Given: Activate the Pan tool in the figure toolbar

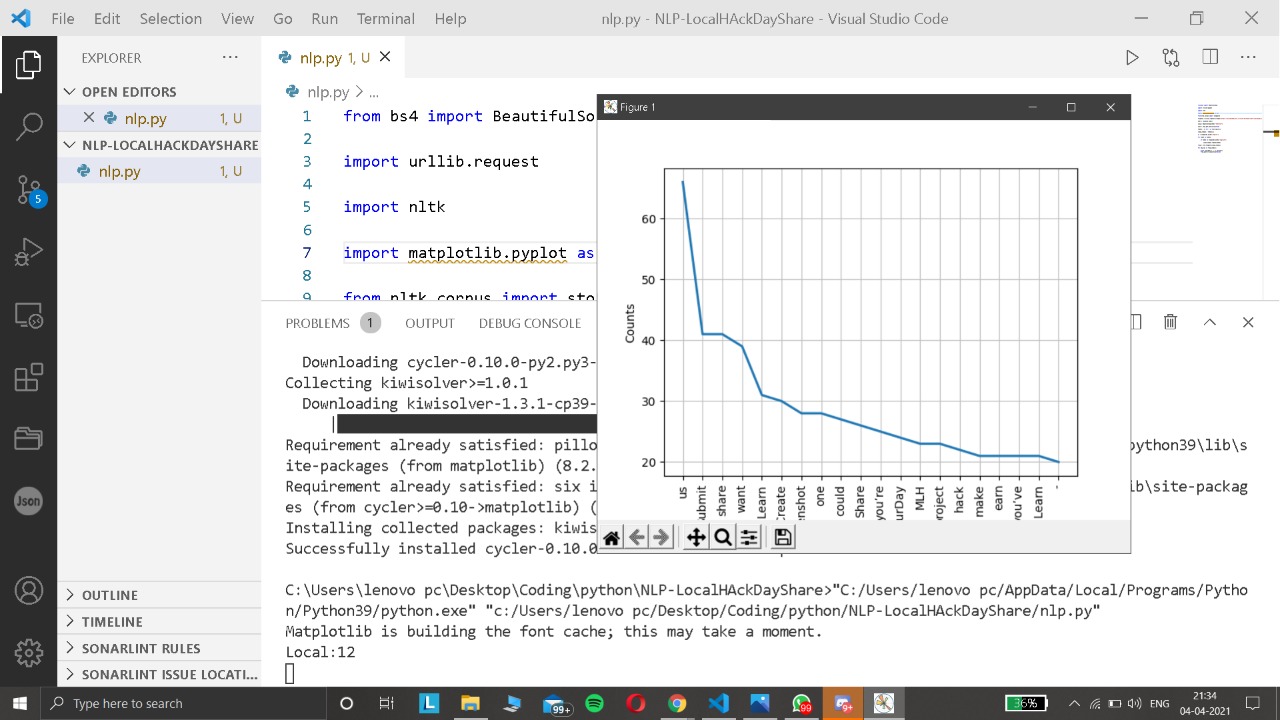Looking at the screenshot, I should pyautogui.click(x=695, y=537).
